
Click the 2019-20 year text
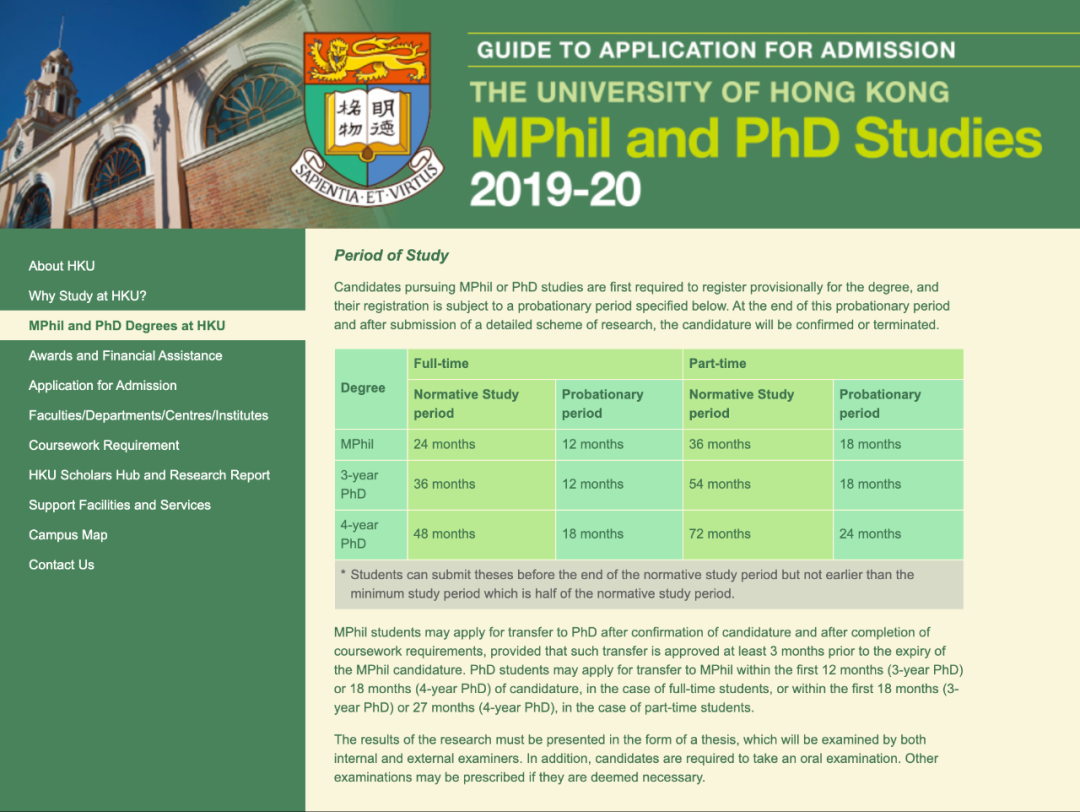coord(555,189)
